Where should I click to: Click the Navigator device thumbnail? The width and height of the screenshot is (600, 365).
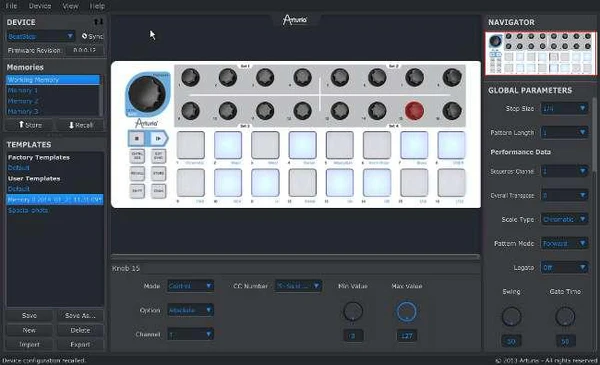click(x=541, y=54)
